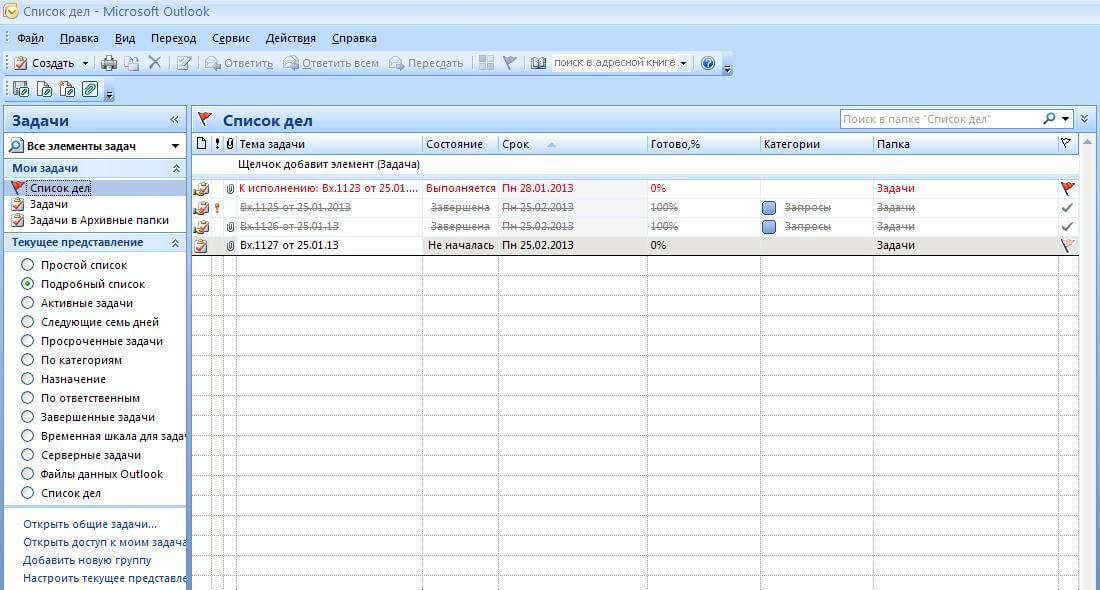Choose the Просроченные задачи view
The width and height of the screenshot is (1100, 590).
28,341
